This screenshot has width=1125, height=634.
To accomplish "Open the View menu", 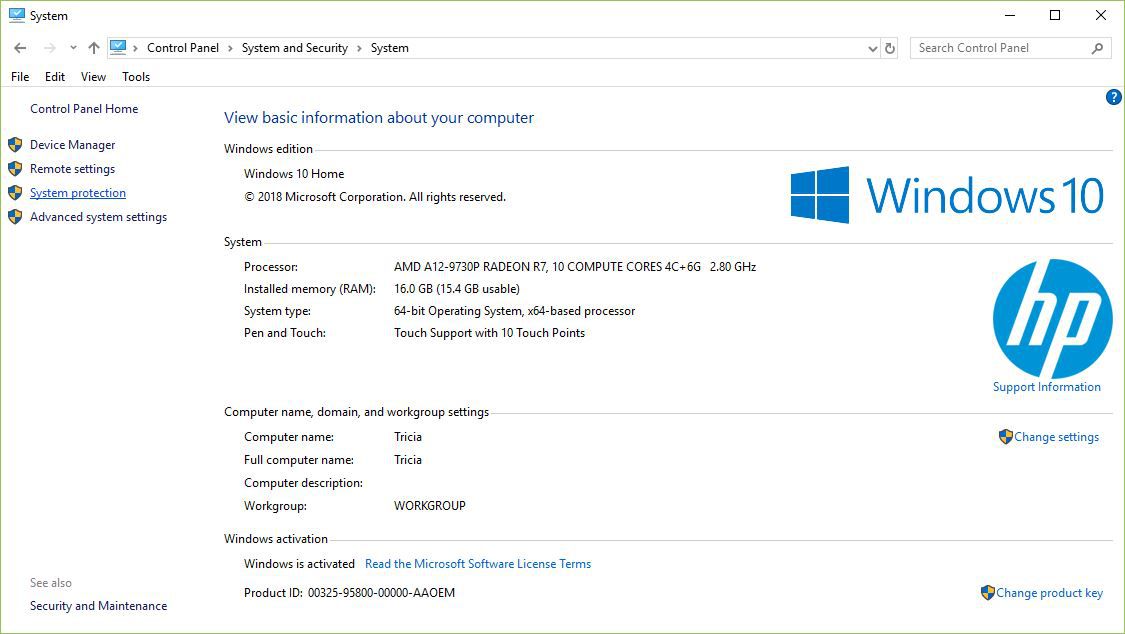I will (x=93, y=77).
